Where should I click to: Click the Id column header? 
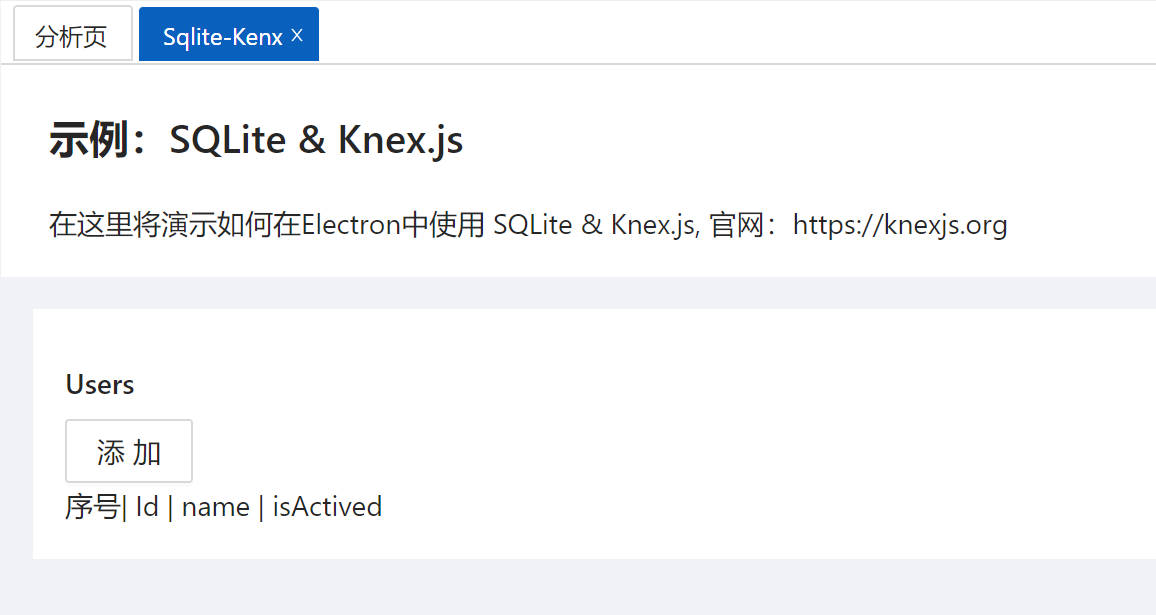(x=147, y=507)
